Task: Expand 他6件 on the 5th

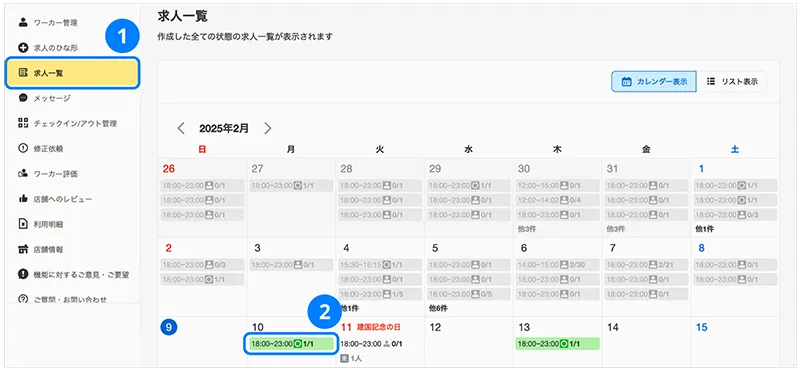Action: coord(438,309)
